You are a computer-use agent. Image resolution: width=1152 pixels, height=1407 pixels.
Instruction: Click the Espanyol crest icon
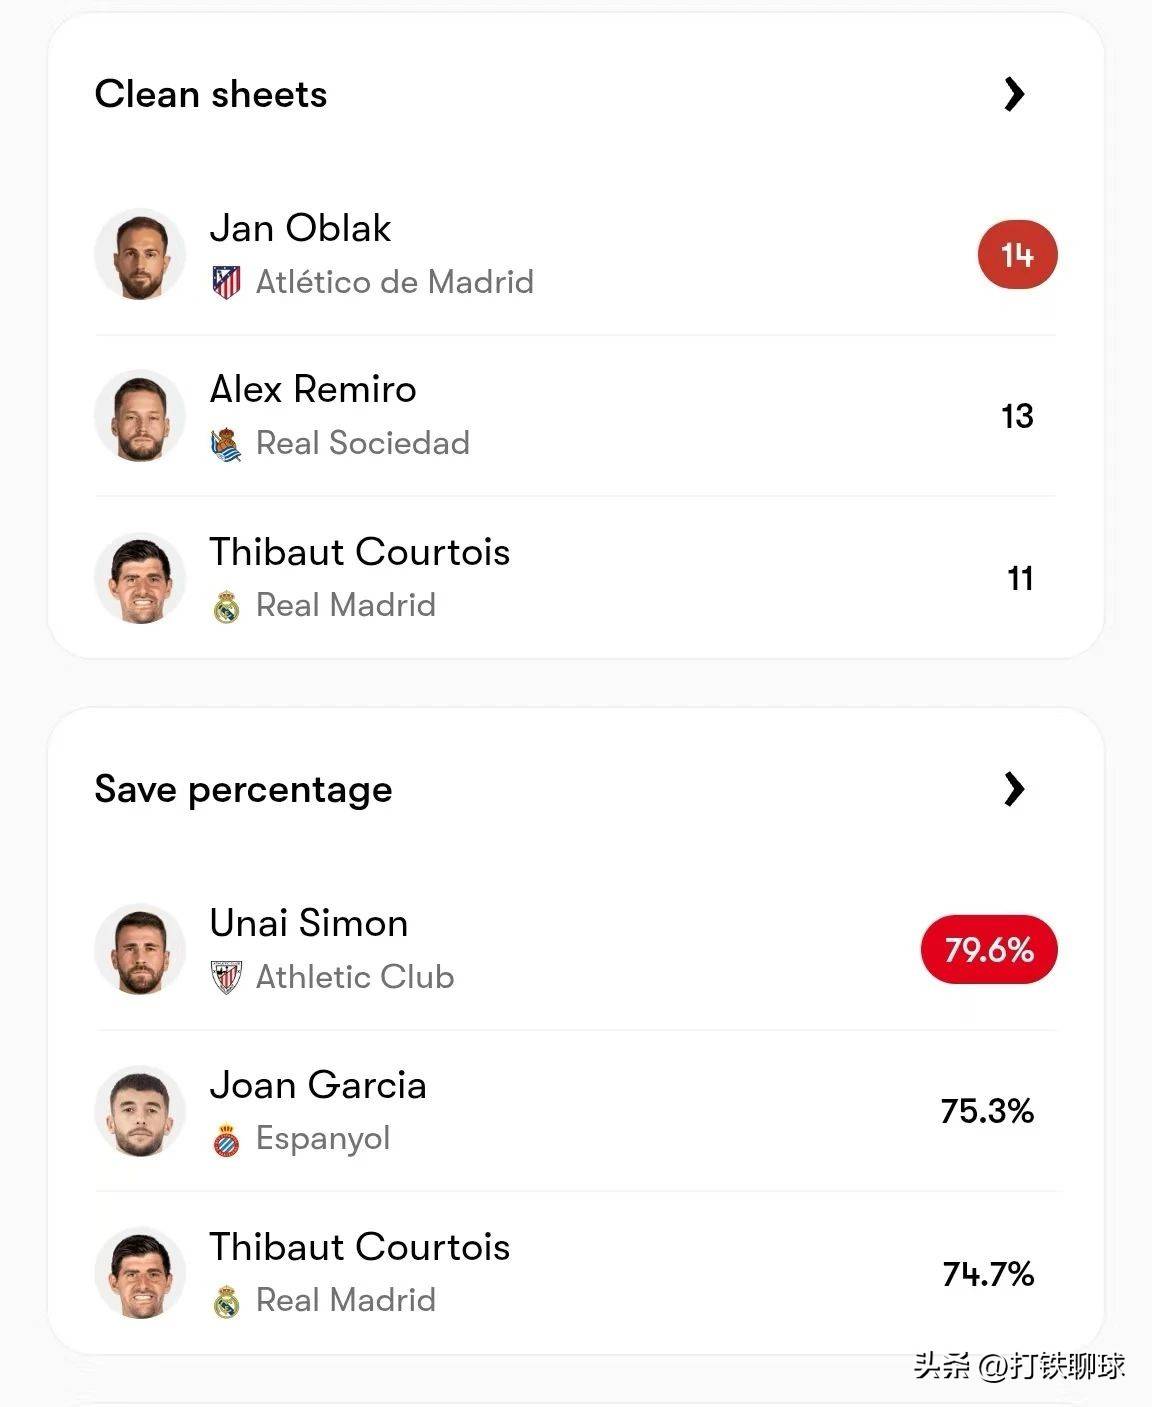pyautogui.click(x=227, y=1139)
